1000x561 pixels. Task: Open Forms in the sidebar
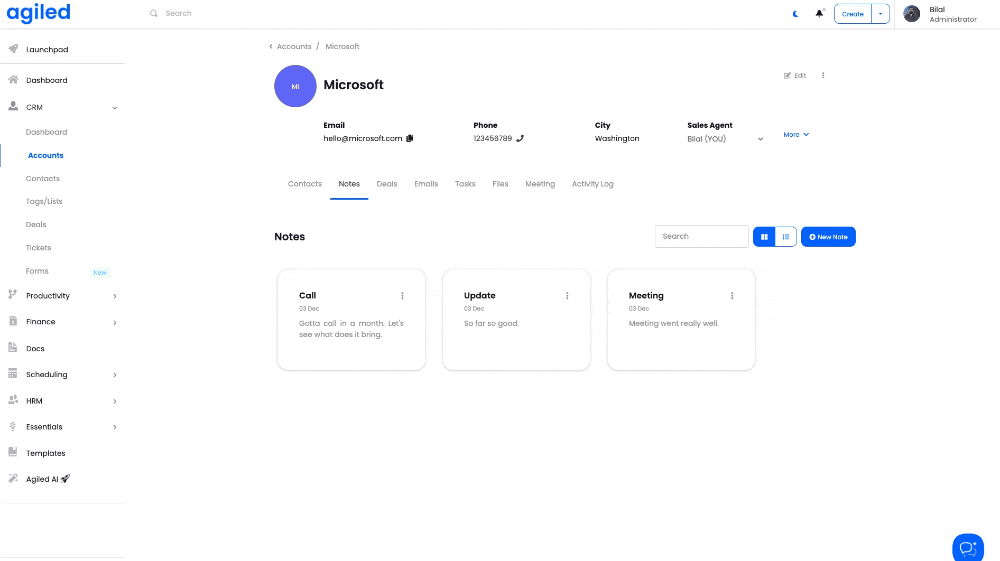(x=37, y=271)
